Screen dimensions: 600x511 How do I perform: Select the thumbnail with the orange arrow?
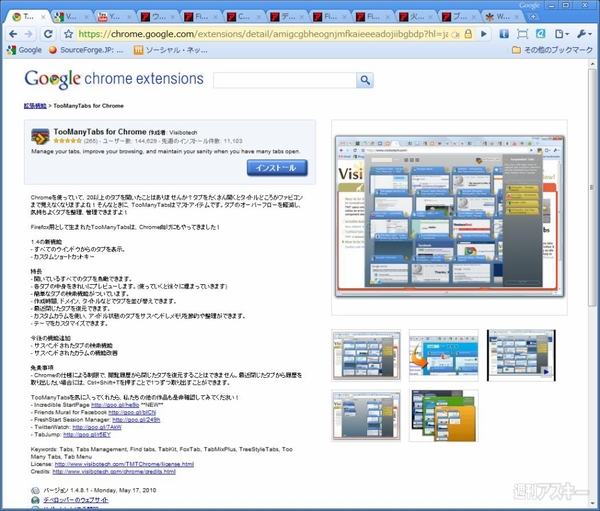(443, 355)
